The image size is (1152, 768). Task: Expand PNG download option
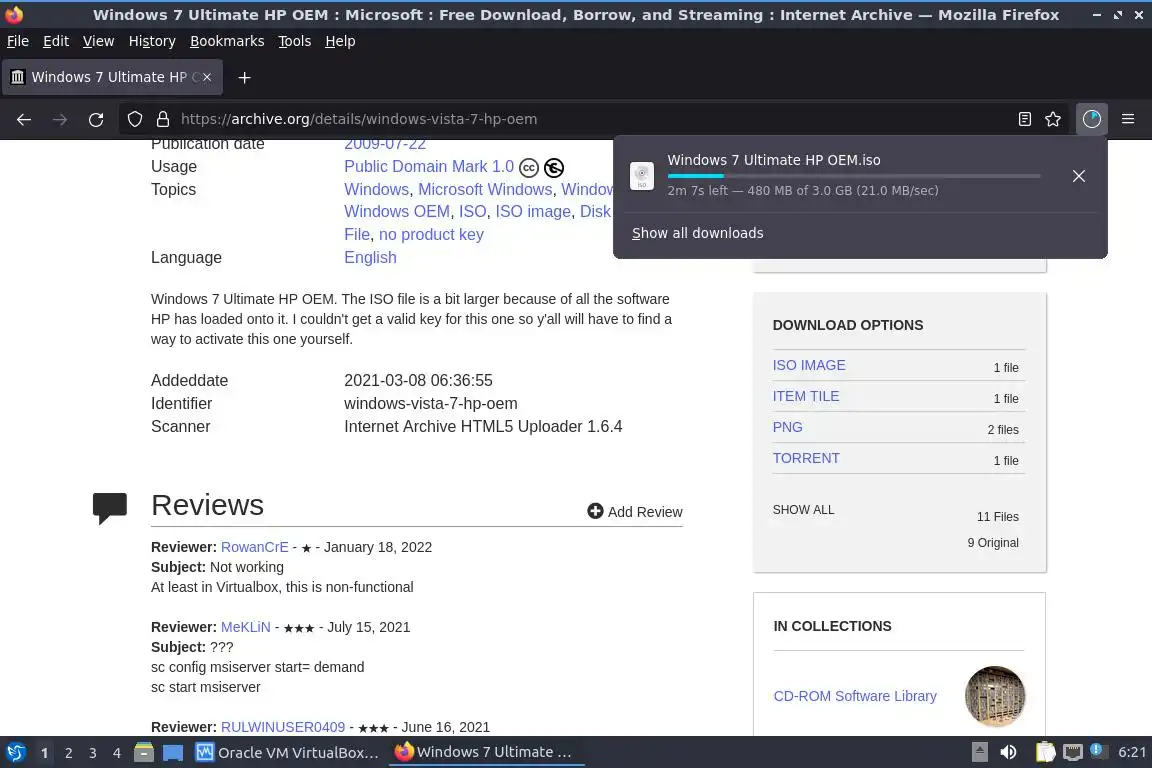(x=788, y=427)
